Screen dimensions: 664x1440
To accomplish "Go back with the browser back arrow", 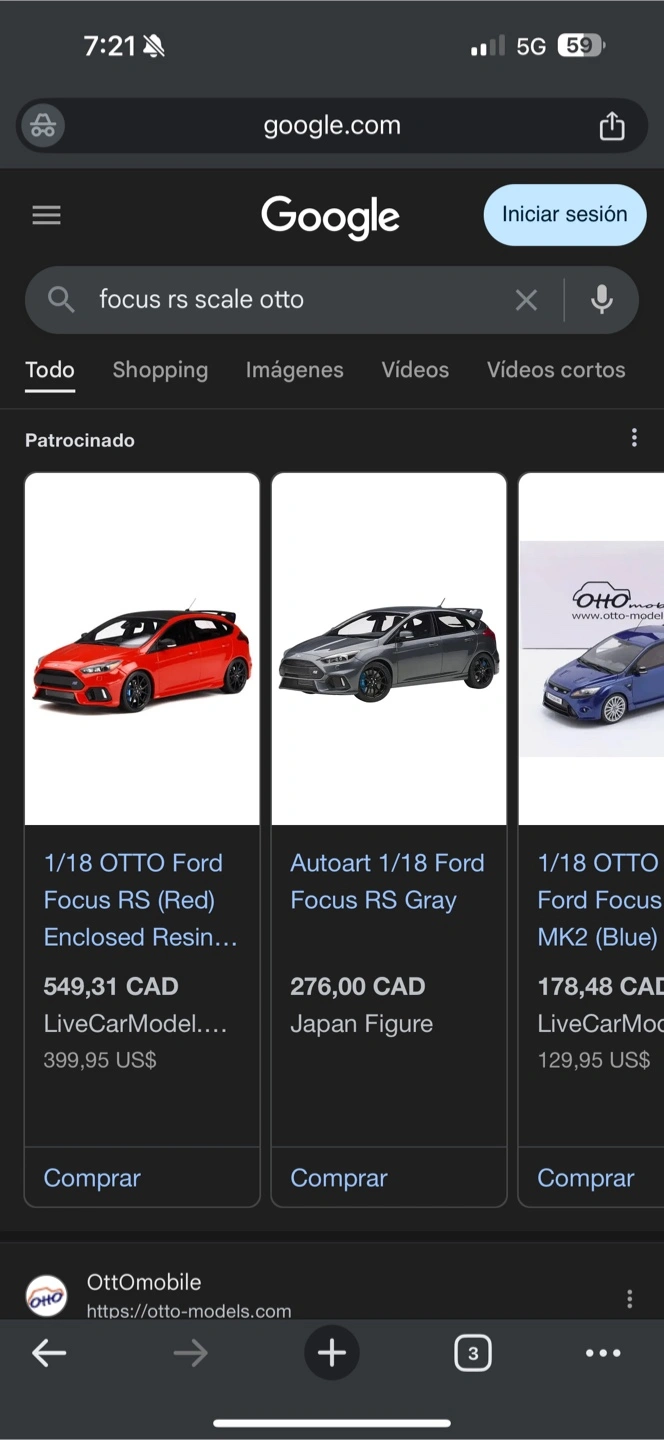I will tap(49, 1353).
